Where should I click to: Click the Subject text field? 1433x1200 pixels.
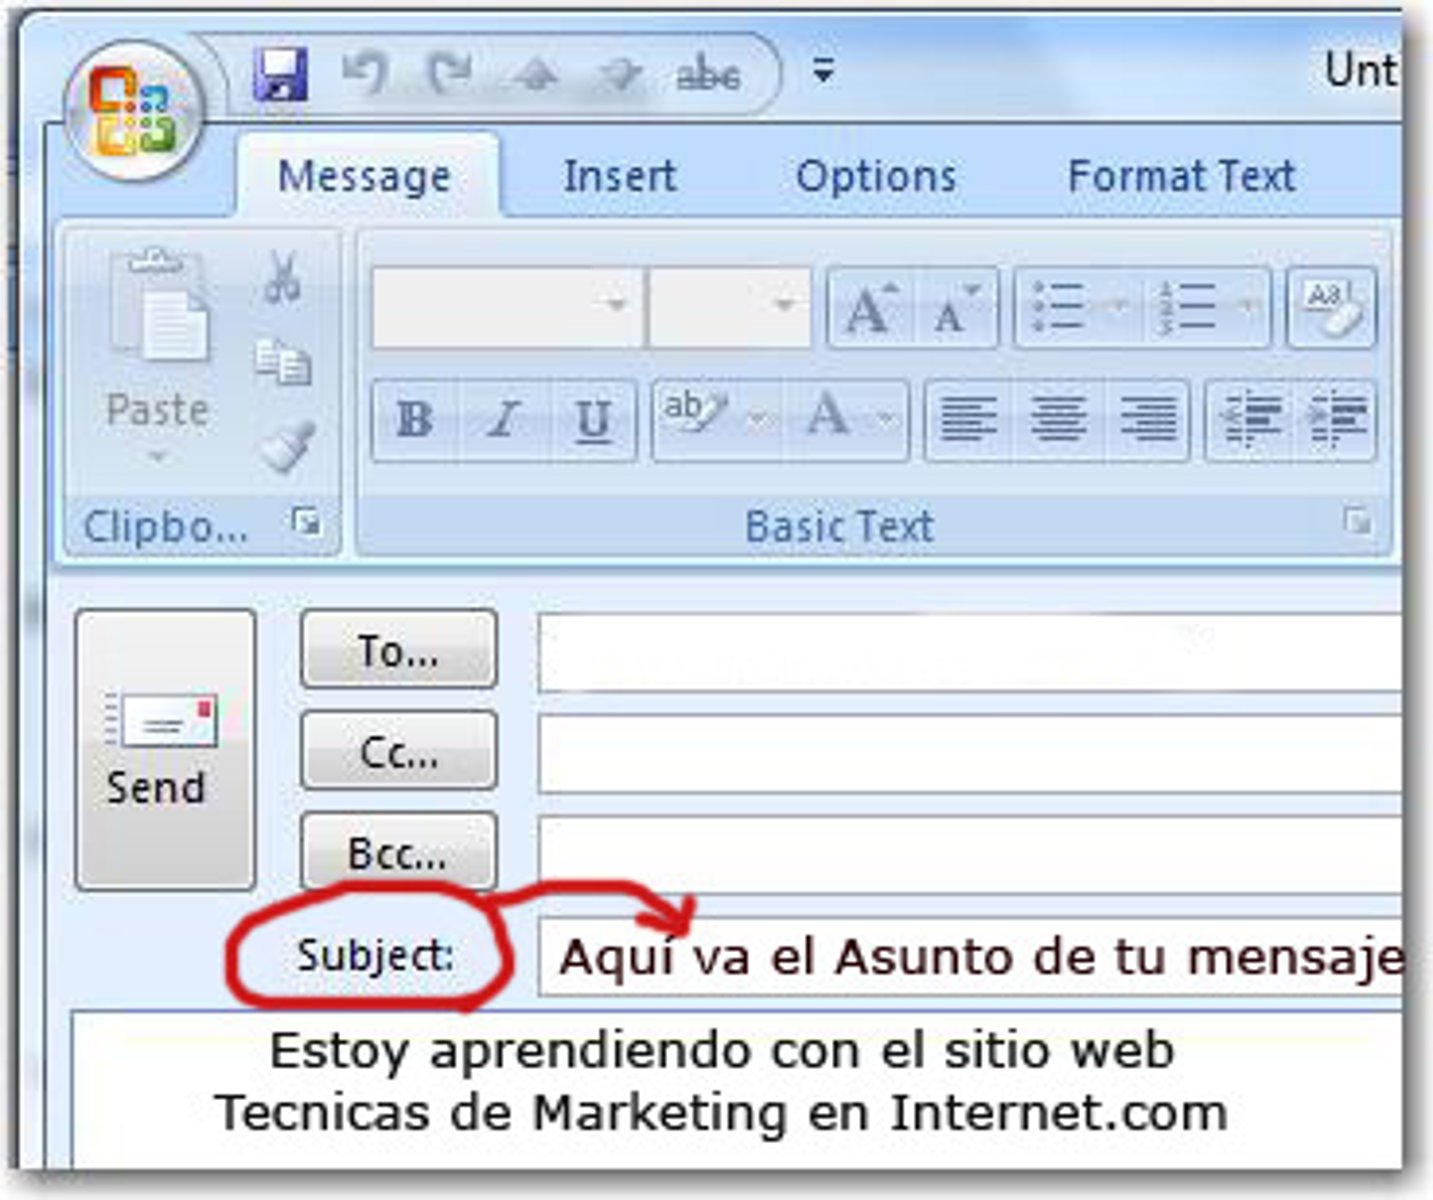pyautogui.click(x=970, y=957)
